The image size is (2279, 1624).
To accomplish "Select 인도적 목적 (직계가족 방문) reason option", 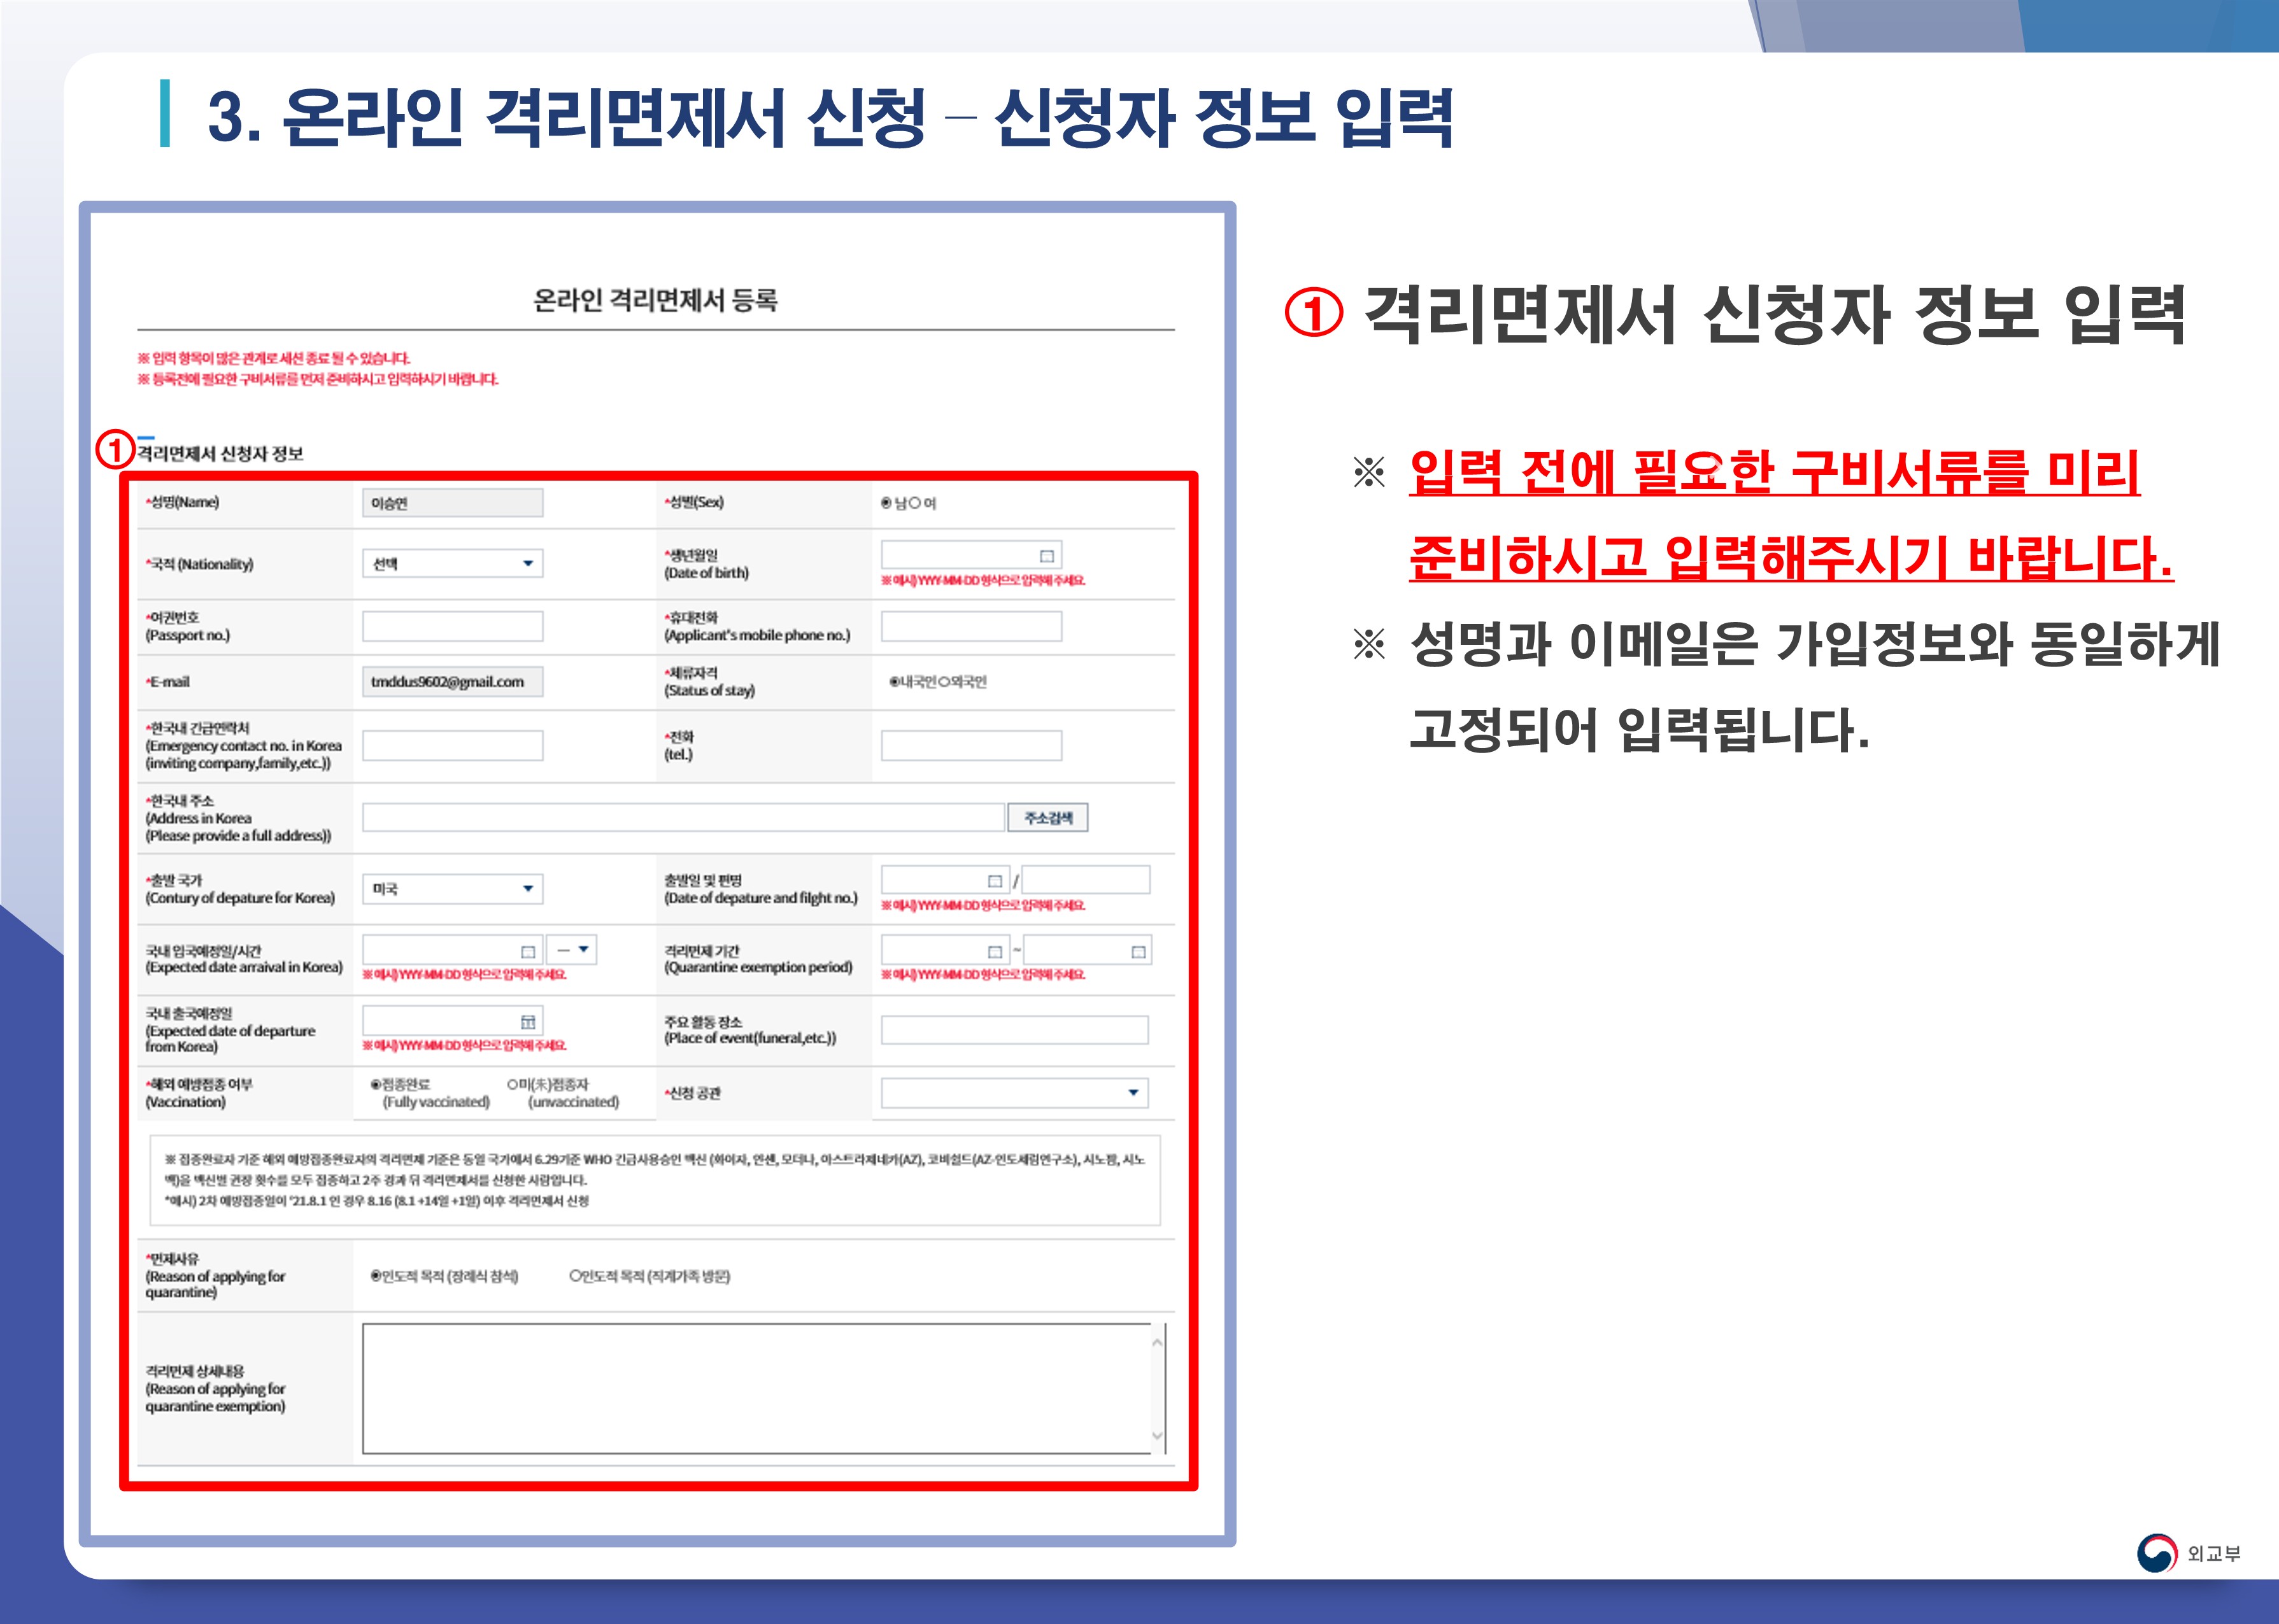I will pos(576,1276).
